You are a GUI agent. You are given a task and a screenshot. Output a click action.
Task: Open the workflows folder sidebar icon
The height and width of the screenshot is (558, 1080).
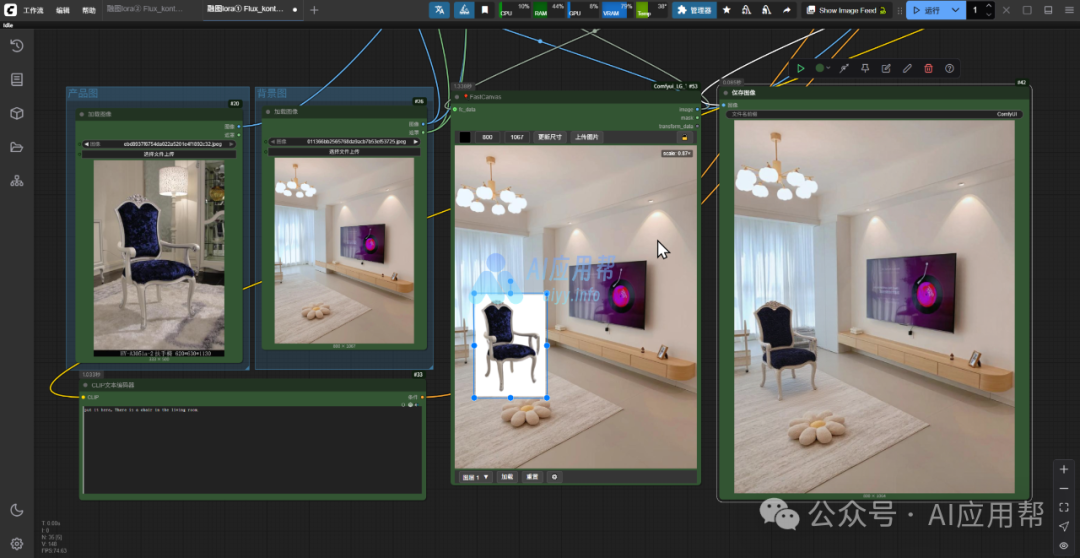pos(17,147)
